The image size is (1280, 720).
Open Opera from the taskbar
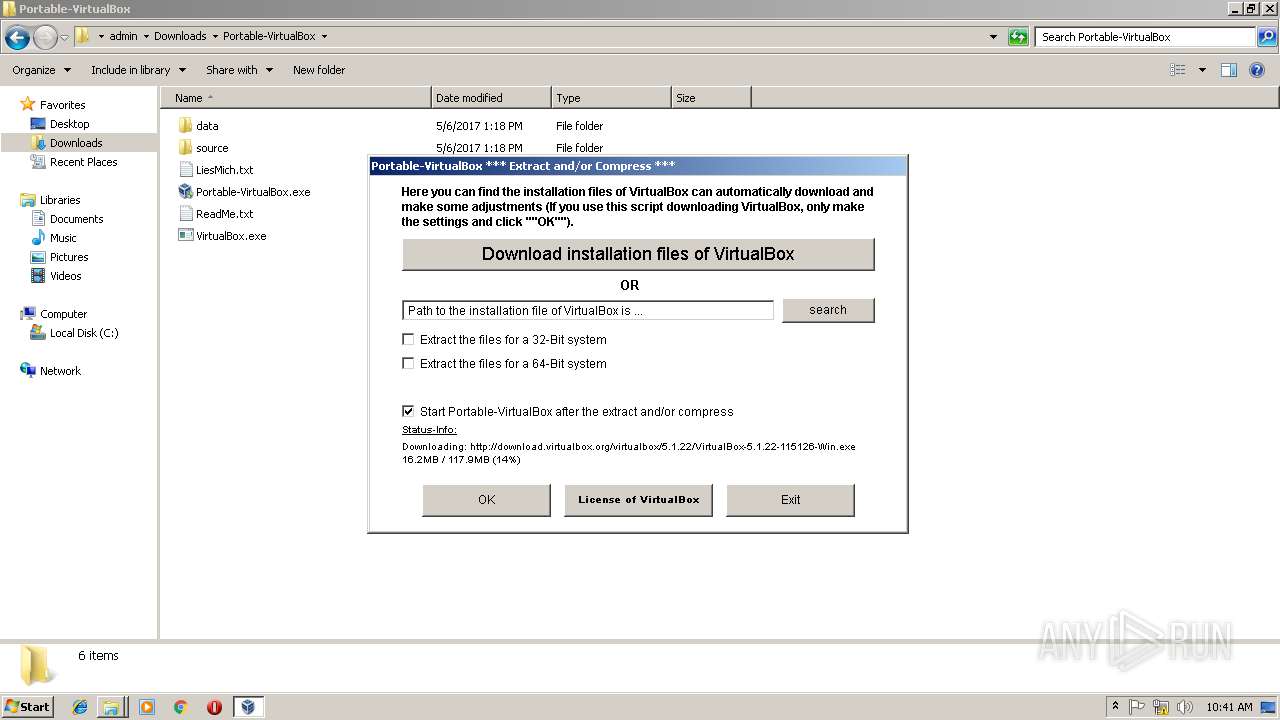point(214,707)
